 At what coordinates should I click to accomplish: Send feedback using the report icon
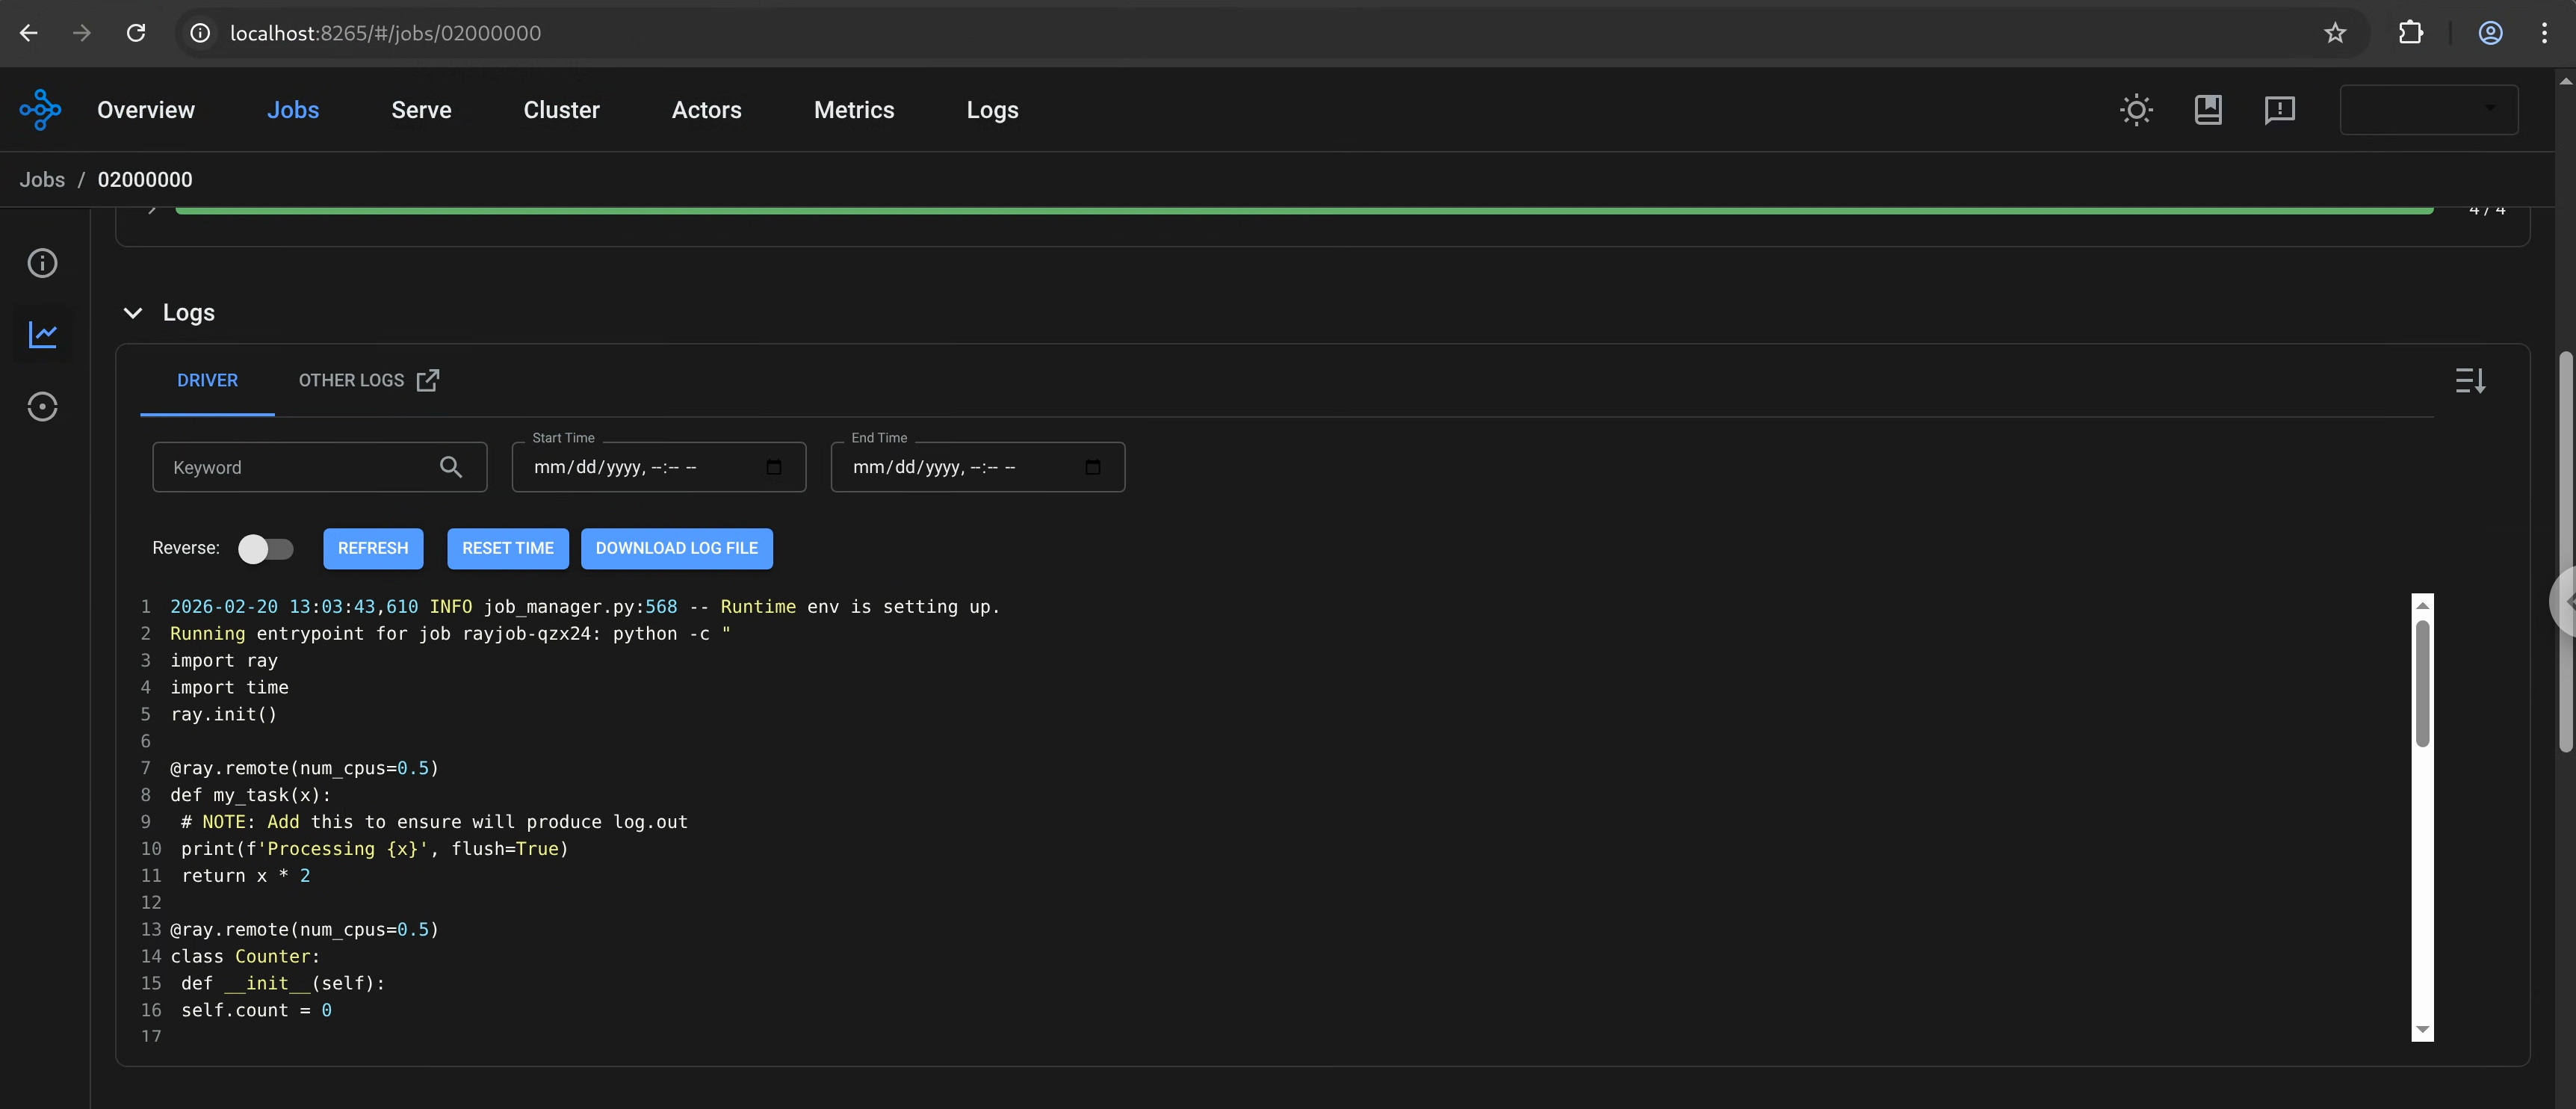2280,110
